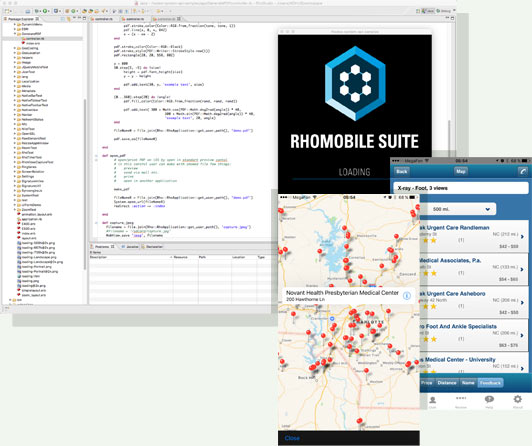Collapse code fold at def open_pdf
The height and width of the screenshot is (446, 532).
[96, 156]
